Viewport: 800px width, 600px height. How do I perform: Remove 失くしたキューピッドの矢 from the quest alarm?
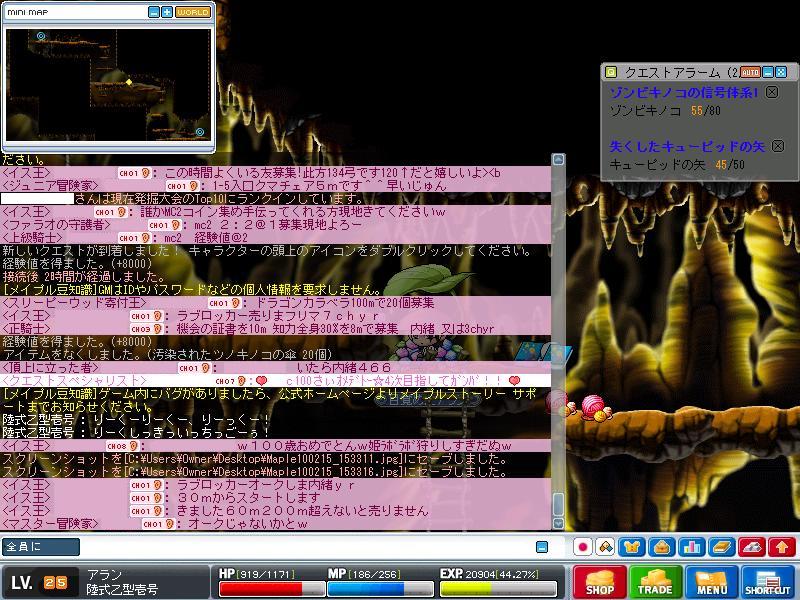tap(778, 146)
